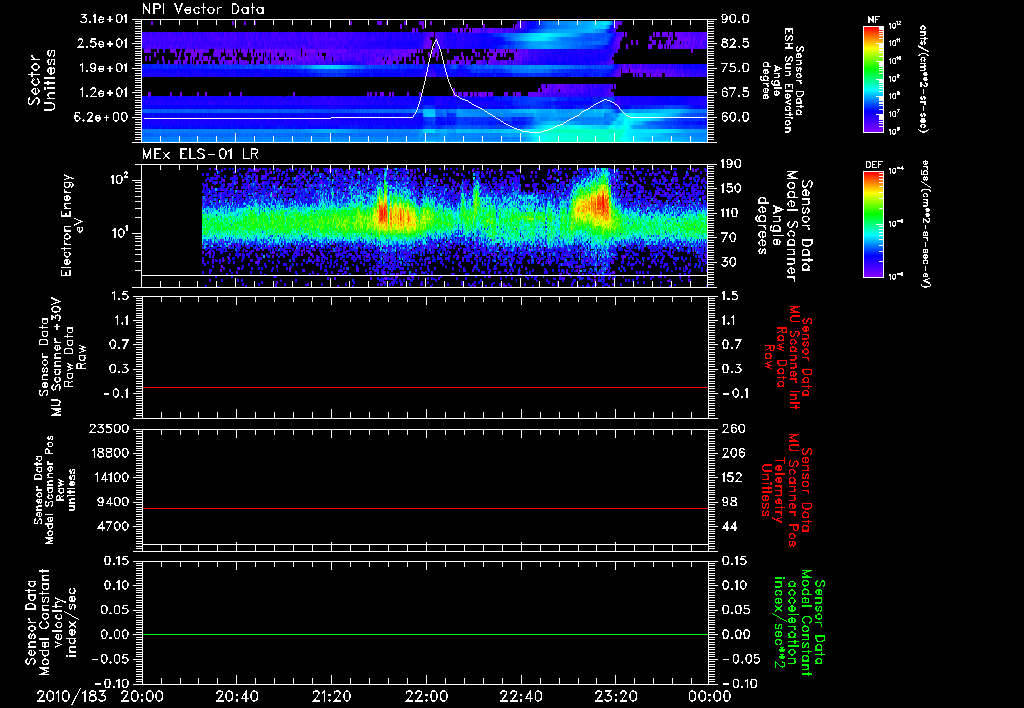
Task: Click the '18800' scanner position tick label
Action: [109, 453]
